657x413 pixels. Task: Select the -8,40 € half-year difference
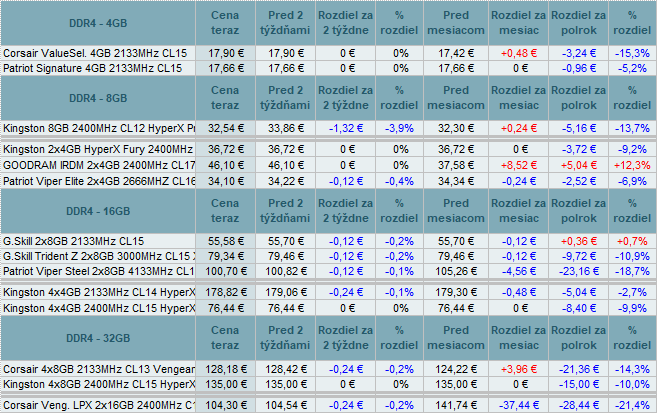(579, 308)
